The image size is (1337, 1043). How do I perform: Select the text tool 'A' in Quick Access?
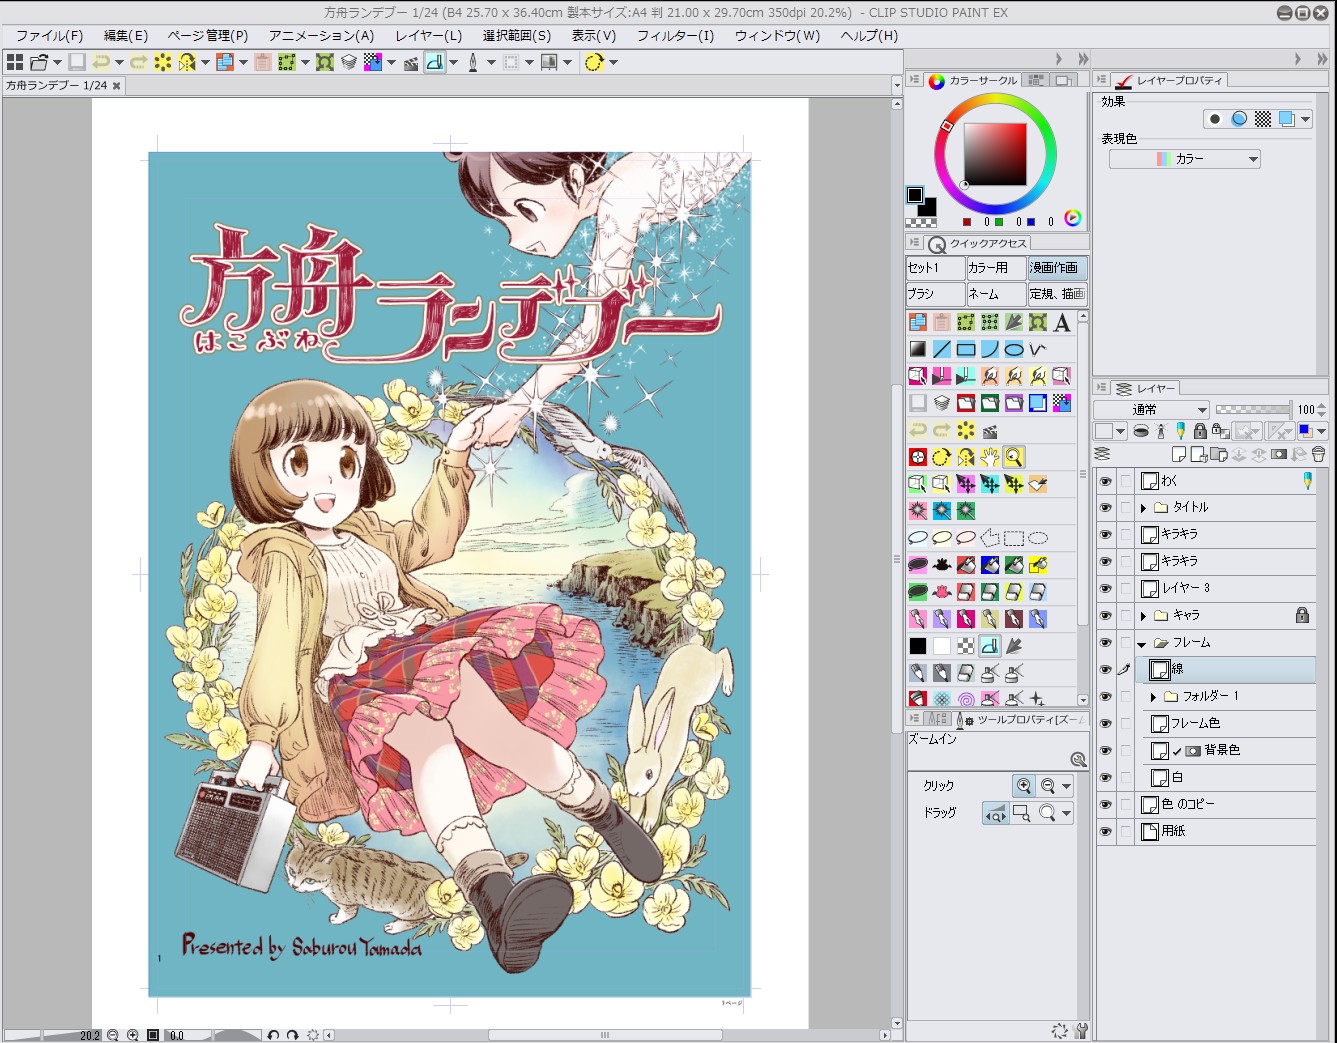click(1062, 322)
